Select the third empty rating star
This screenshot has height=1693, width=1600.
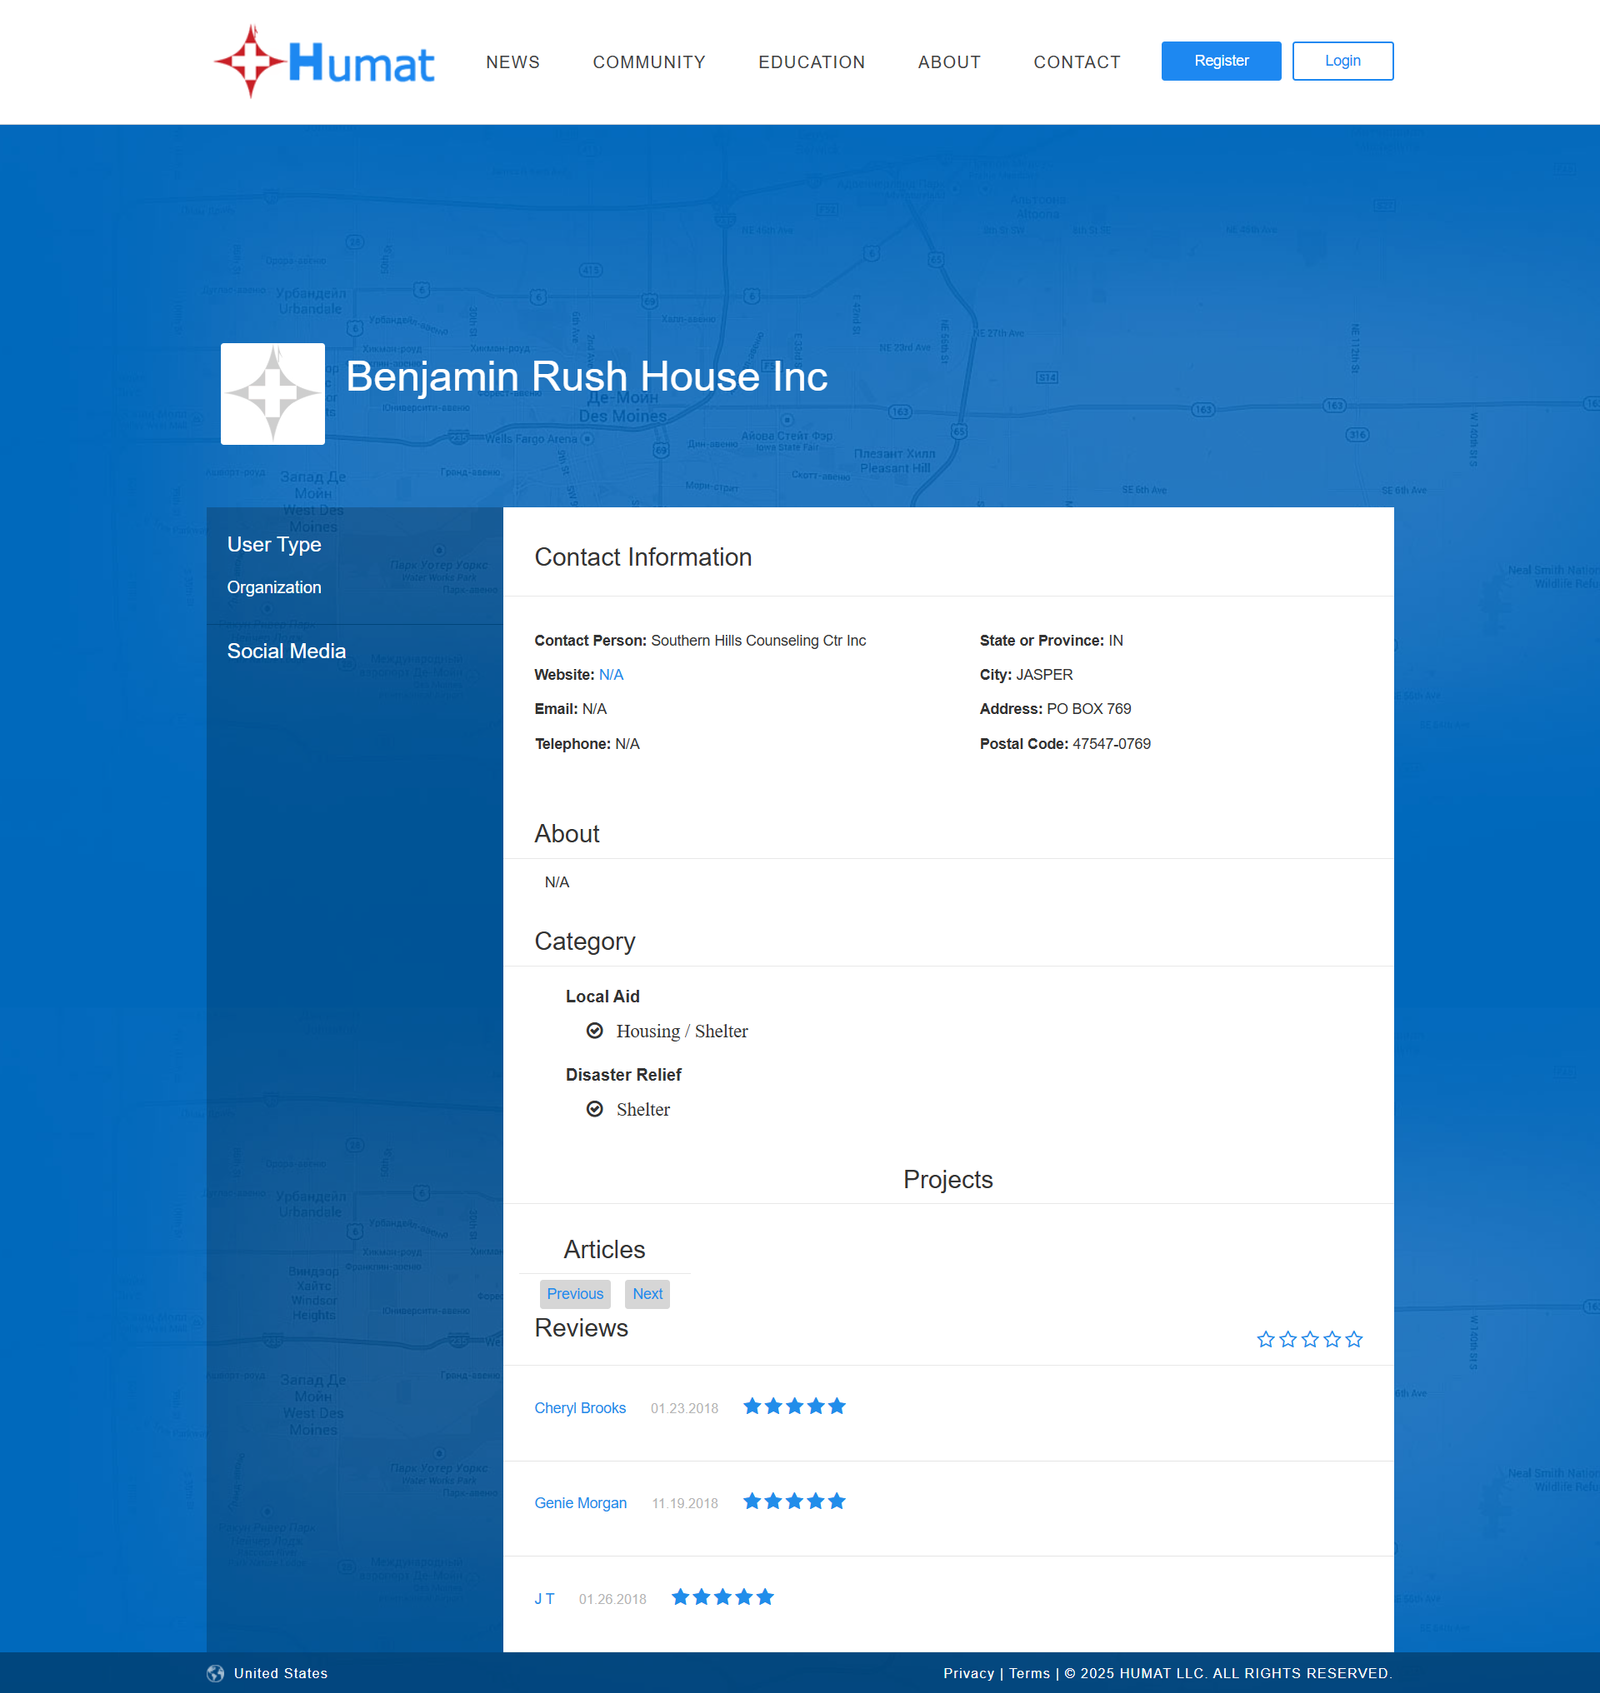1309,1339
